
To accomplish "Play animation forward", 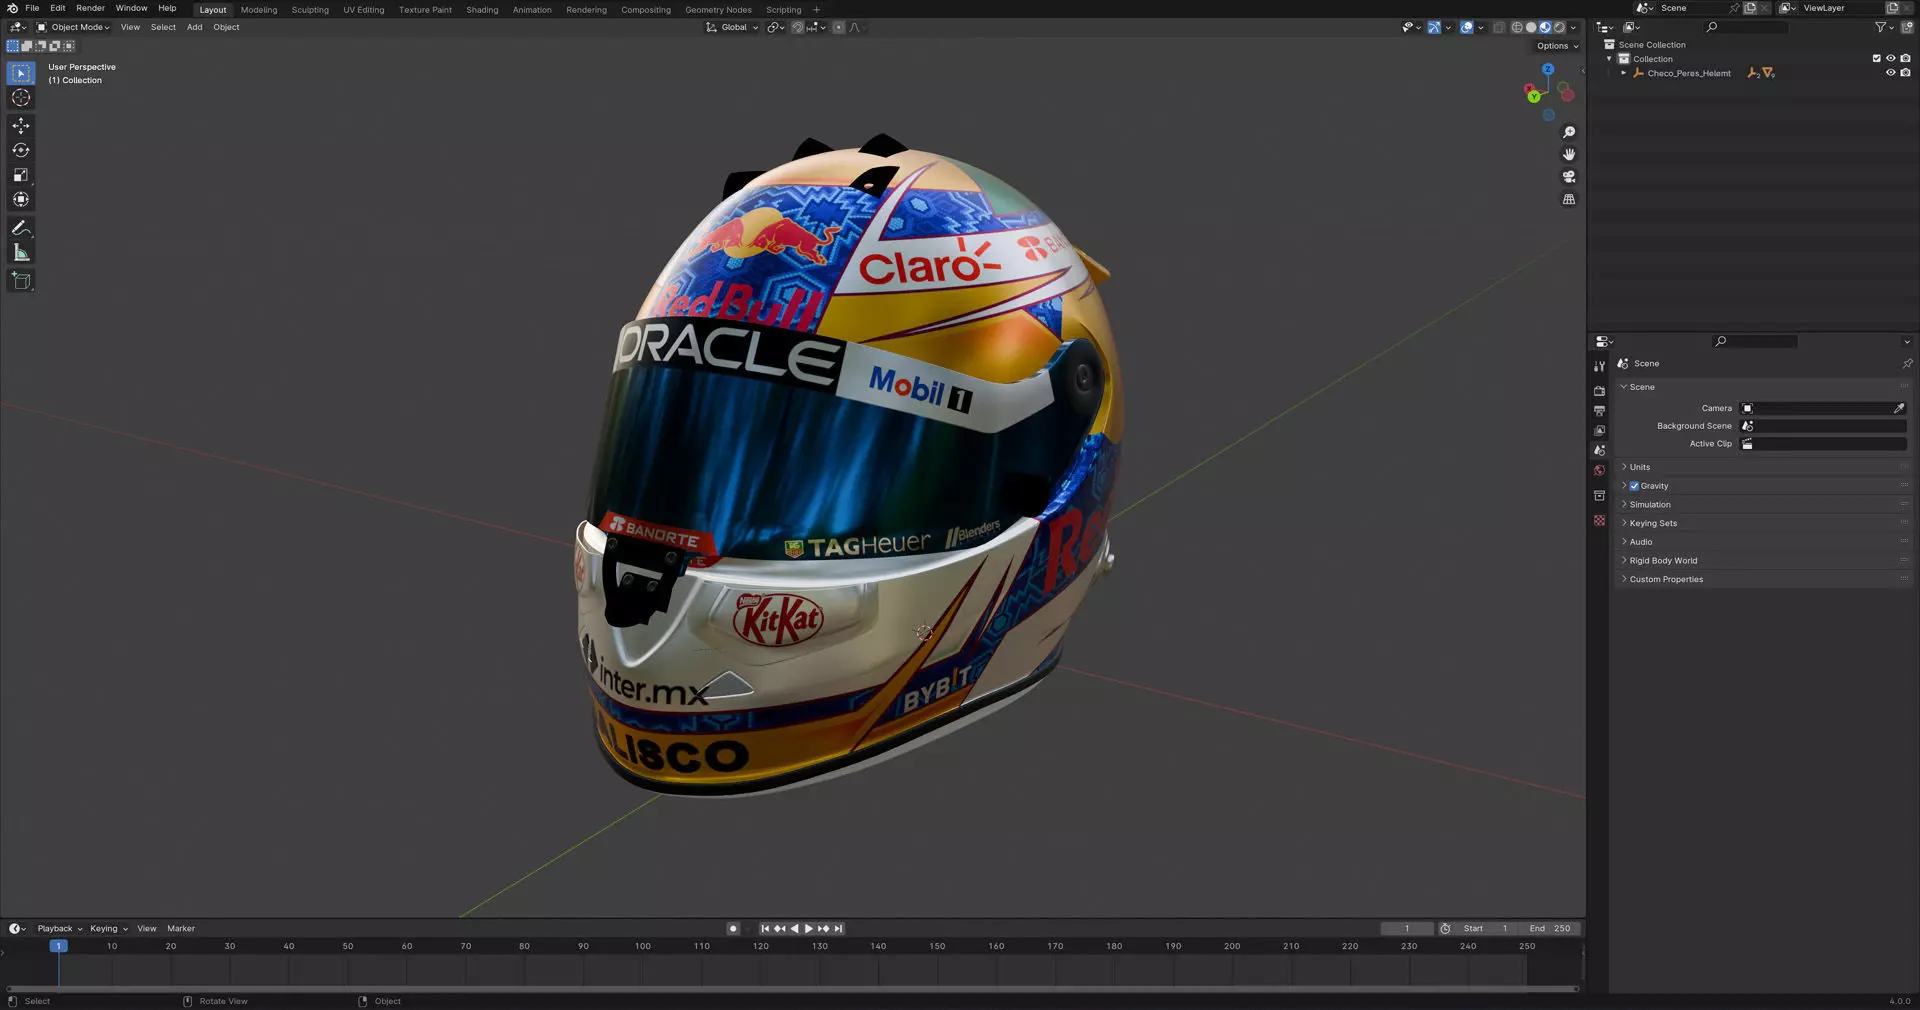I will coord(809,929).
